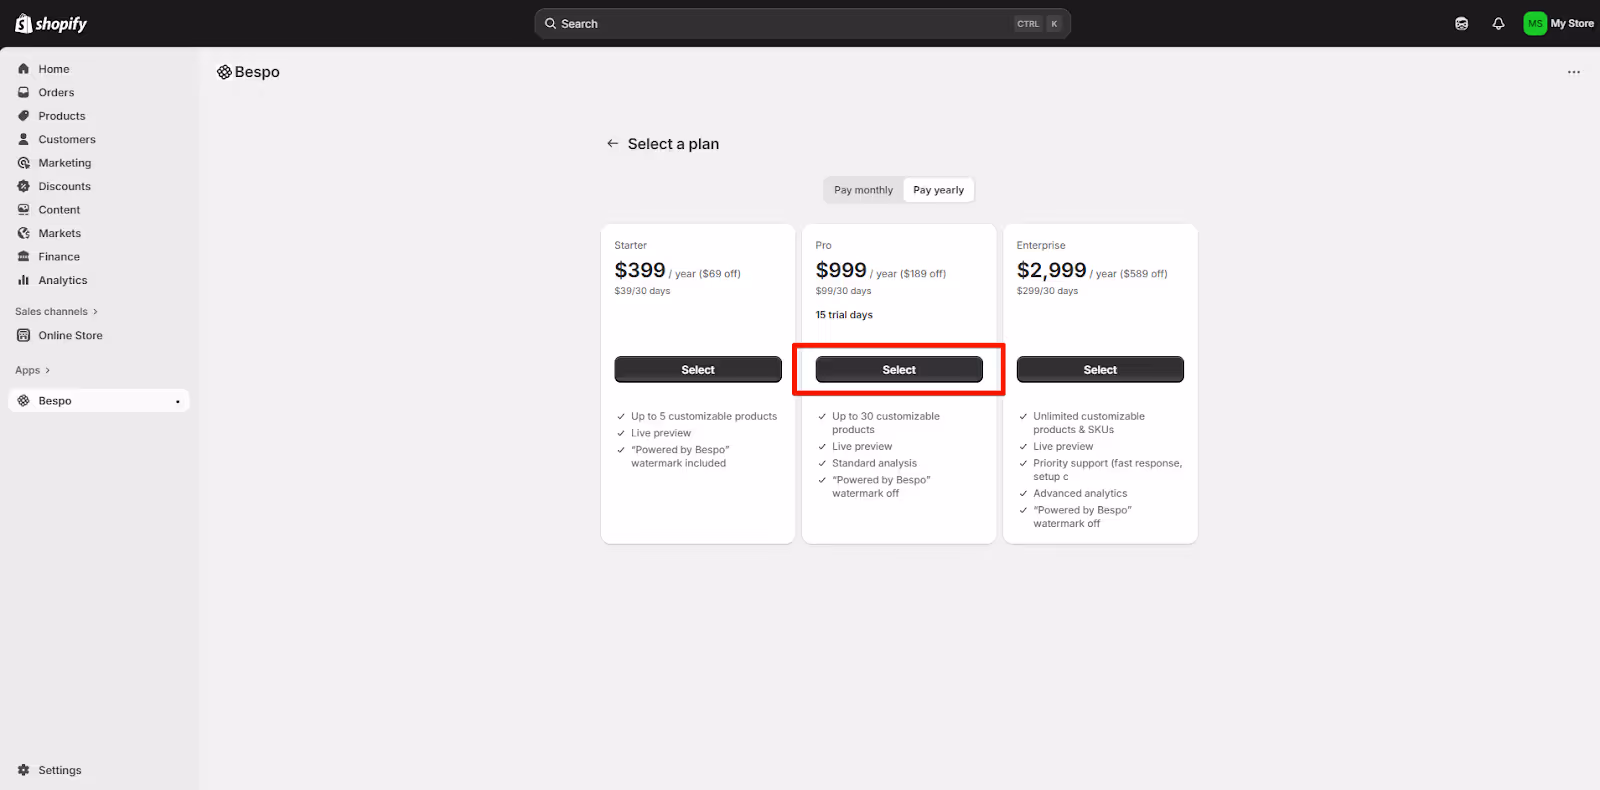Click the Finance bank icon
The height and width of the screenshot is (790, 1600).
click(24, 257)
